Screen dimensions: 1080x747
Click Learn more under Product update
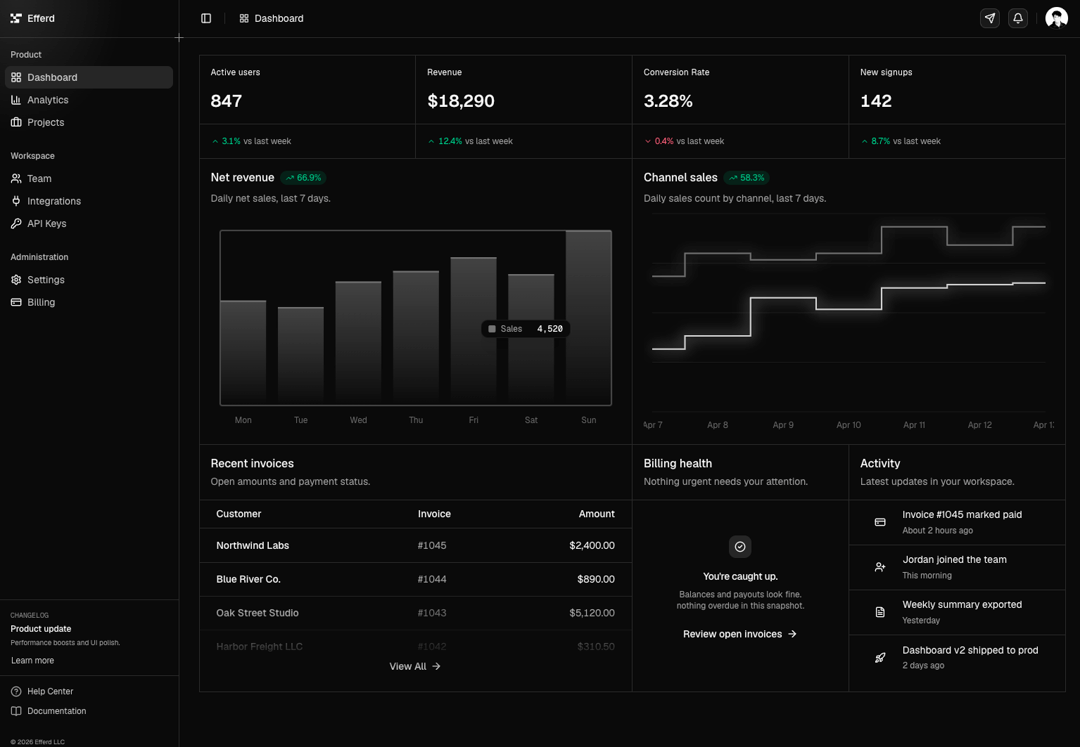coord(32,660)
